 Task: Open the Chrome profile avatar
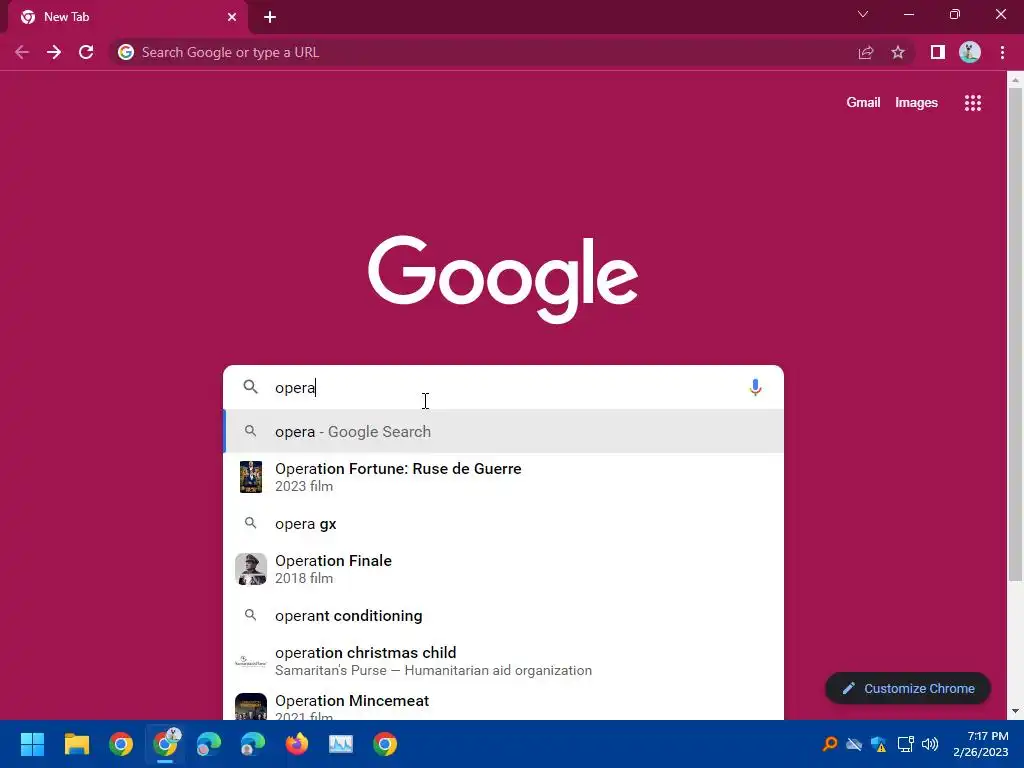(970, 52)
